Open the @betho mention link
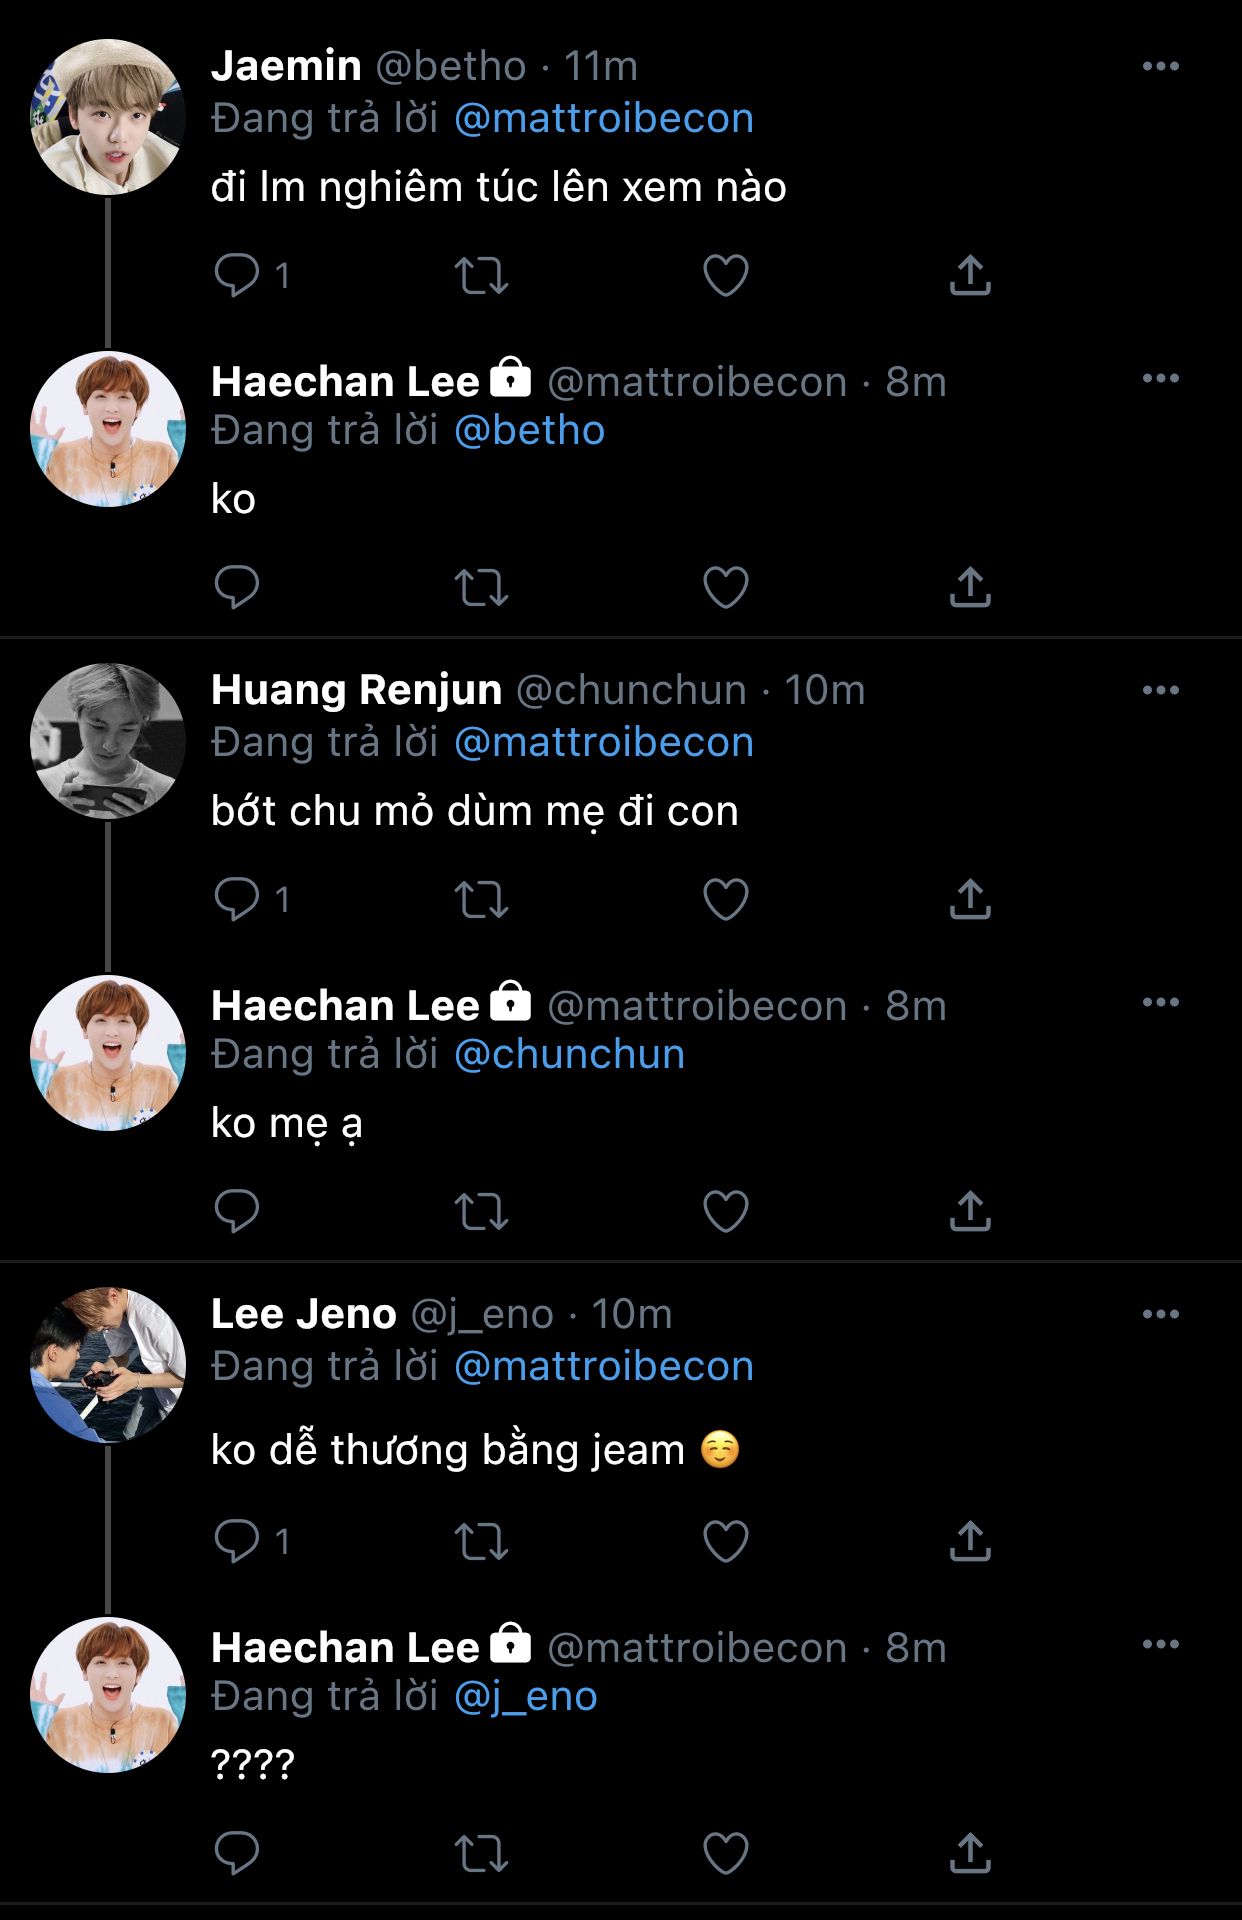1242x1920 pixels. pos(529,431)
